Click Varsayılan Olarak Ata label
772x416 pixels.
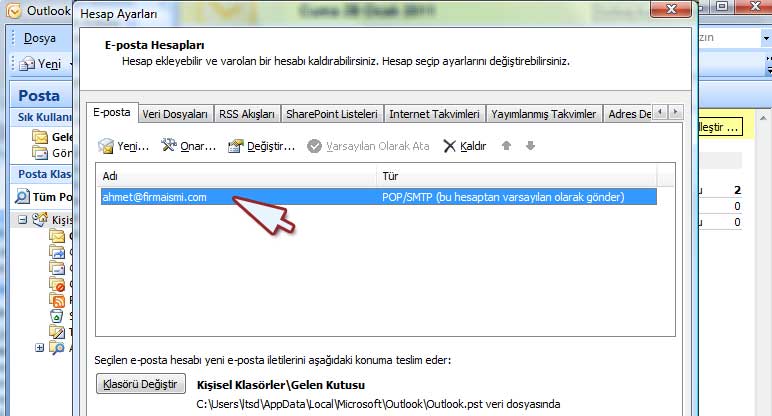pyautogui.click(x=378, y=146)
